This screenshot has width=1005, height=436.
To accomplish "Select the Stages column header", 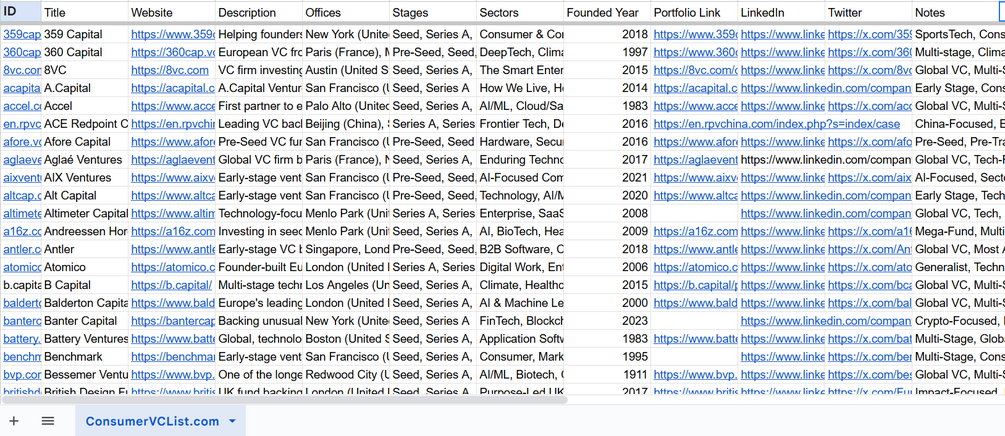I will click(x=433, y=12).
